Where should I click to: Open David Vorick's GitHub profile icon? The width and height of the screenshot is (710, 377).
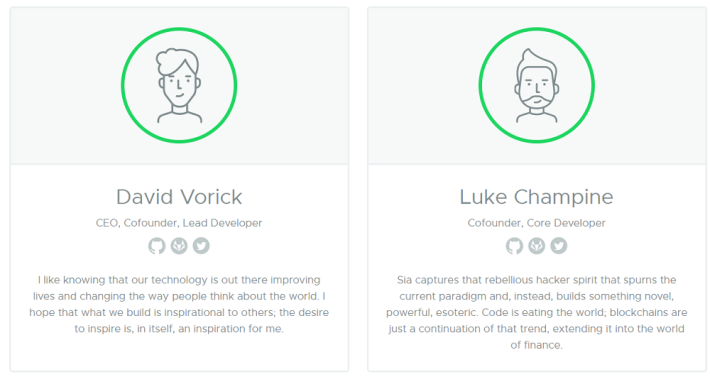click(157, 246)
